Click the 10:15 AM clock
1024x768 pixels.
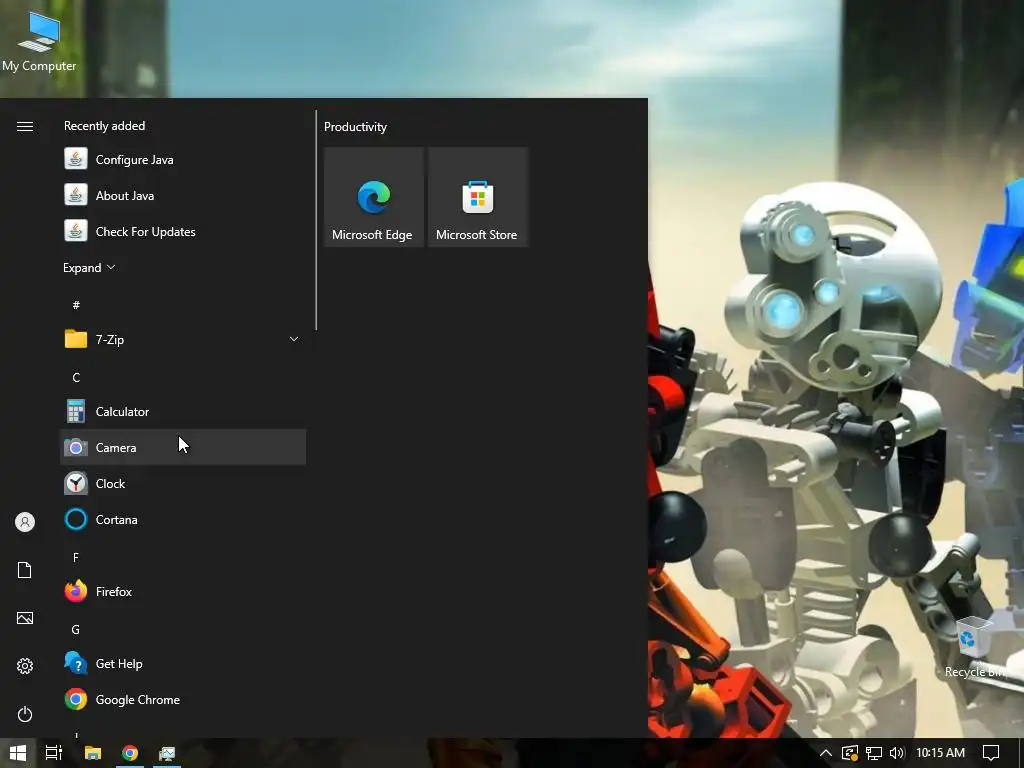tap(940, 753)
